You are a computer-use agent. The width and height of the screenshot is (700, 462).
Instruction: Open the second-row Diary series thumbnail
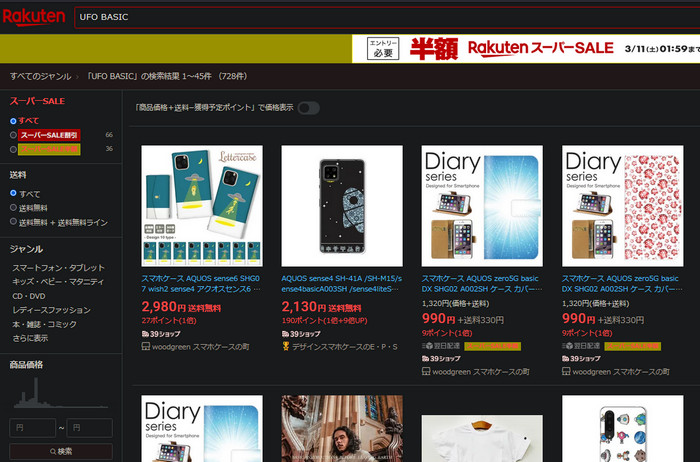point(202,429)
